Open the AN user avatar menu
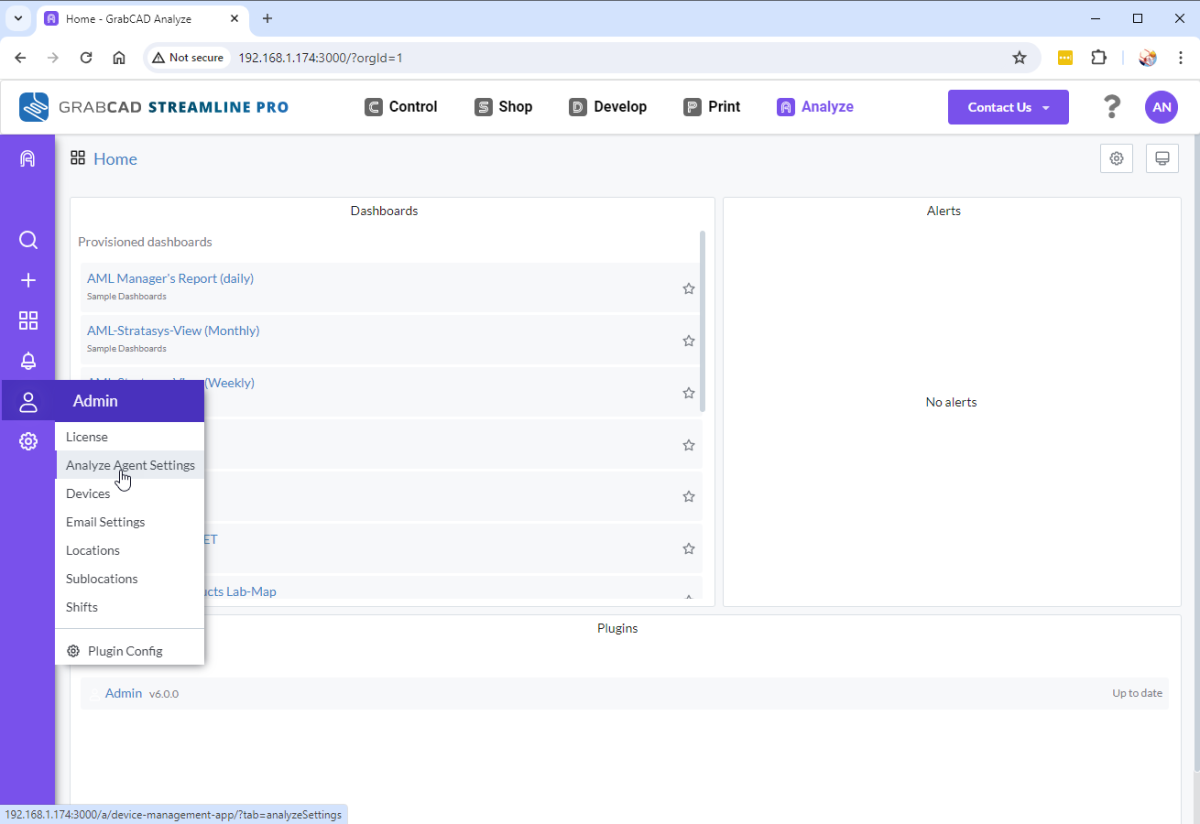This screenshot has width=1200, height=824. tap(1162, 107)
